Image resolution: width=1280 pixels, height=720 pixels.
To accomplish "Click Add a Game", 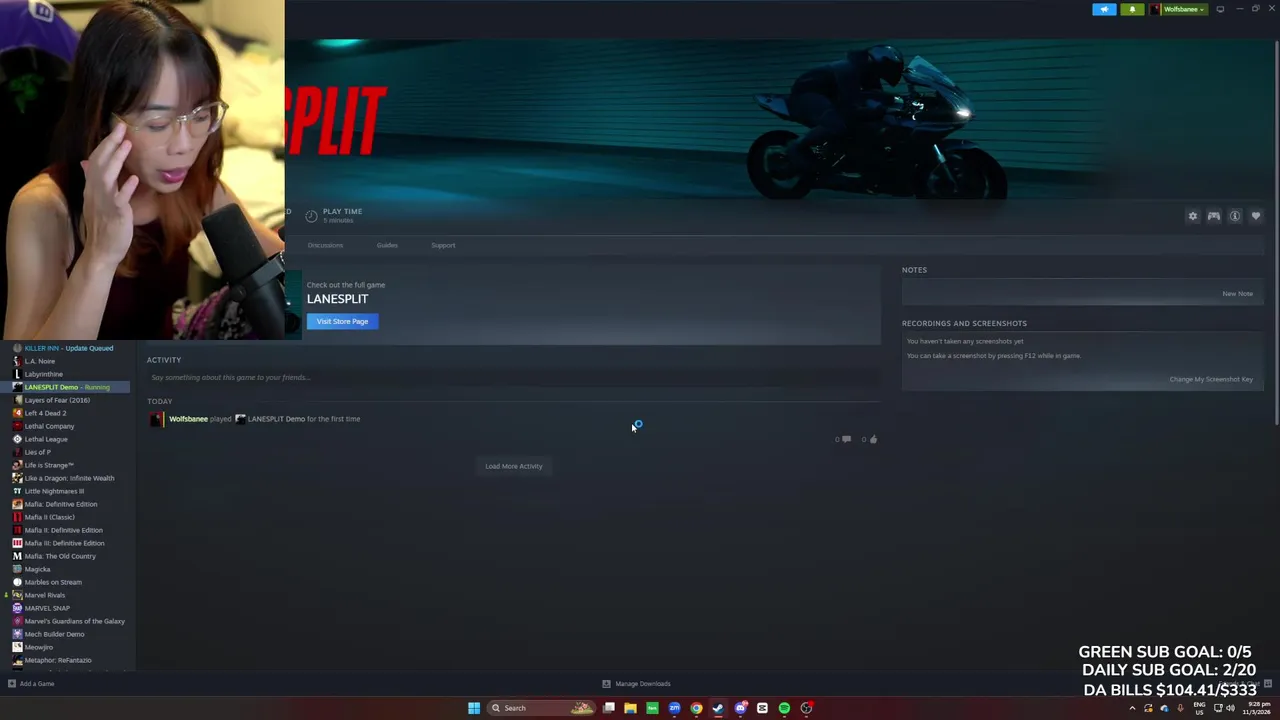I will click(x=31, y=684).
